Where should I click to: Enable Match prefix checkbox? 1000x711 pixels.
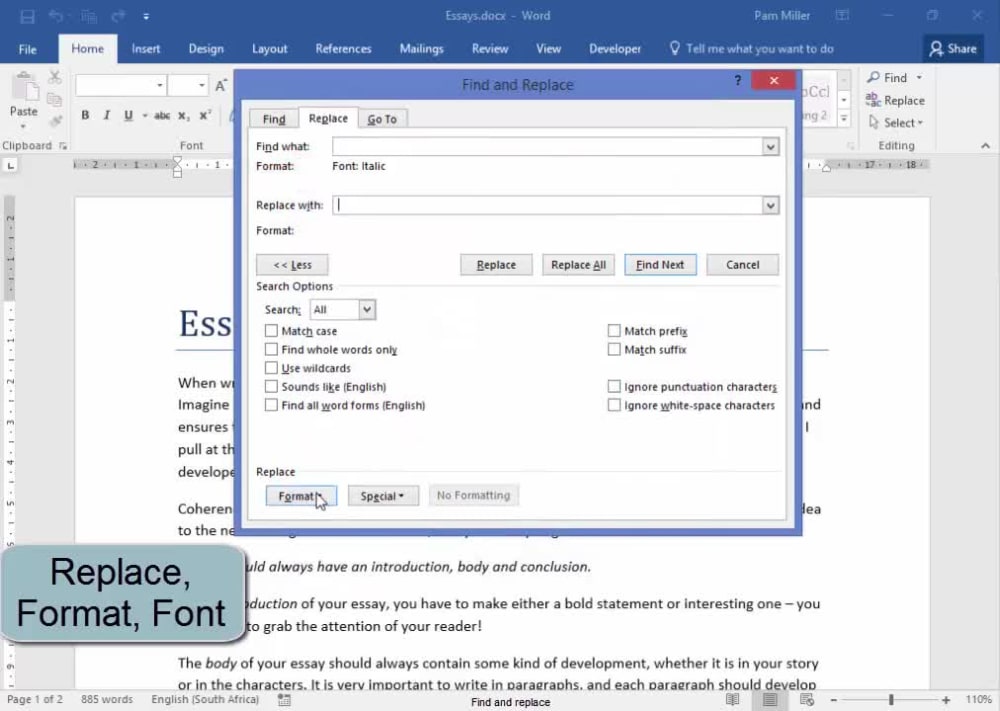(x=614, y=330)
